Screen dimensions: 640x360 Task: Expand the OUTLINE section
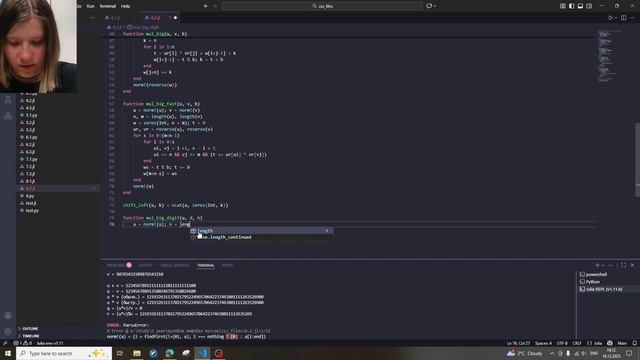(58, 329)
